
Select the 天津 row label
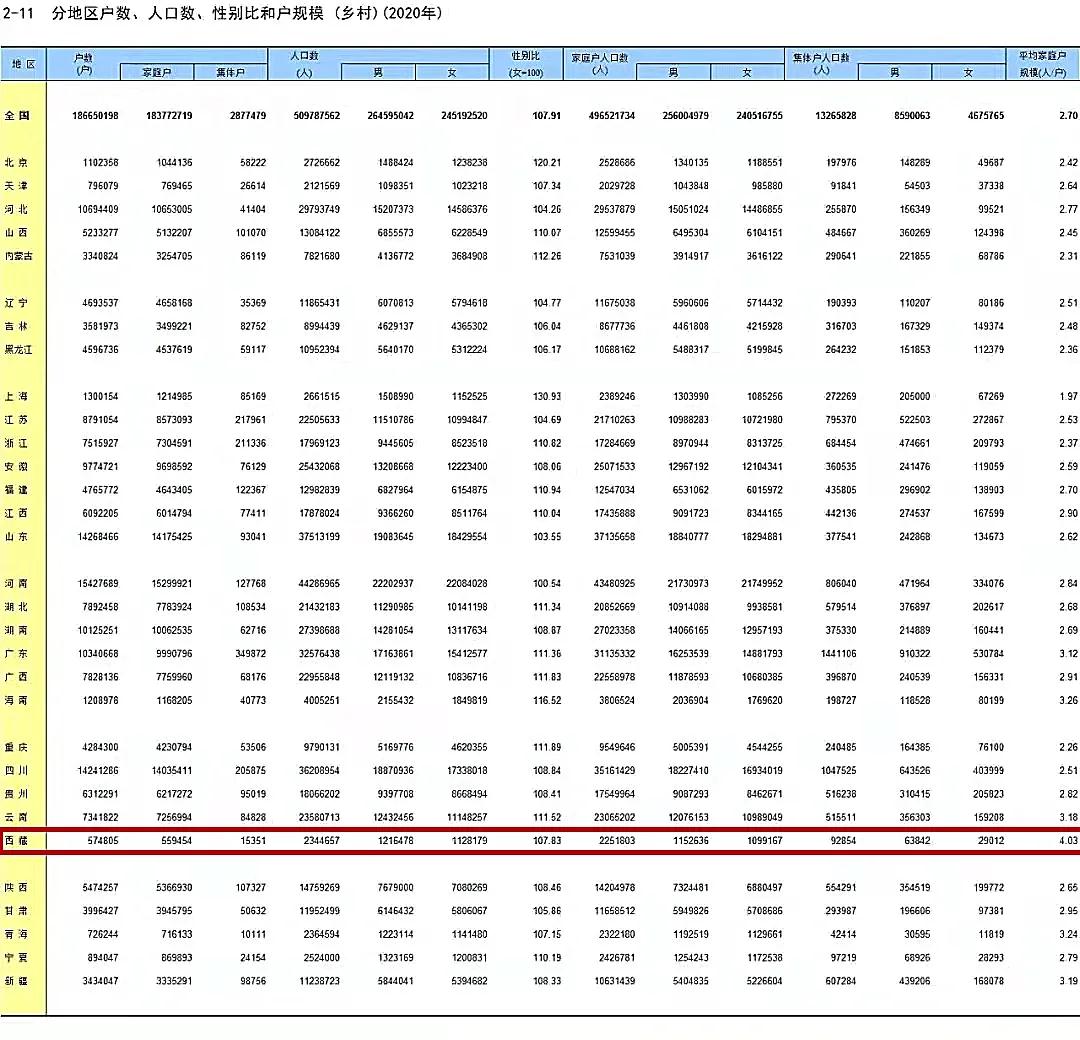(x=17, y=186)
